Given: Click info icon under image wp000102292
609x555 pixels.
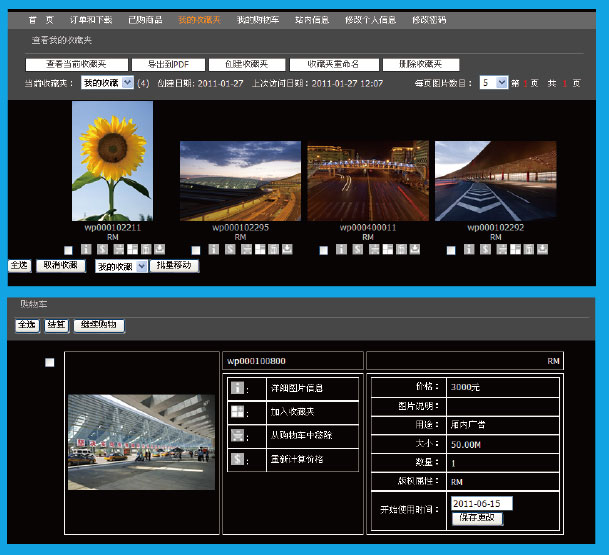Looking at the screenshot, I should (x=468, y=249).
